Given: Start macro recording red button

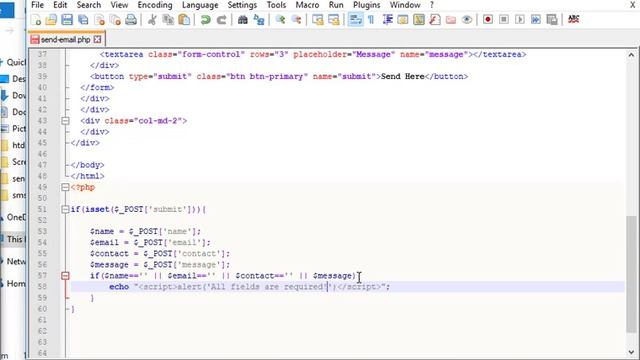Looking at the screenshot, I should click(488, 20).
